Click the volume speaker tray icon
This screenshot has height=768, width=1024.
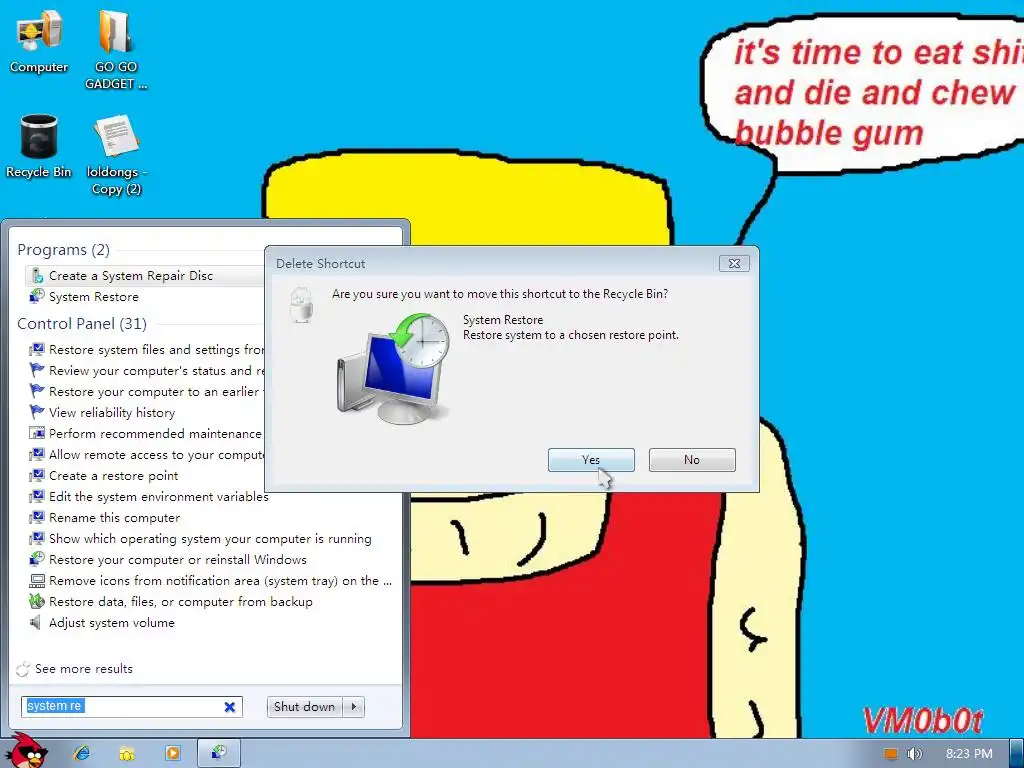click(x=914, y=754)
